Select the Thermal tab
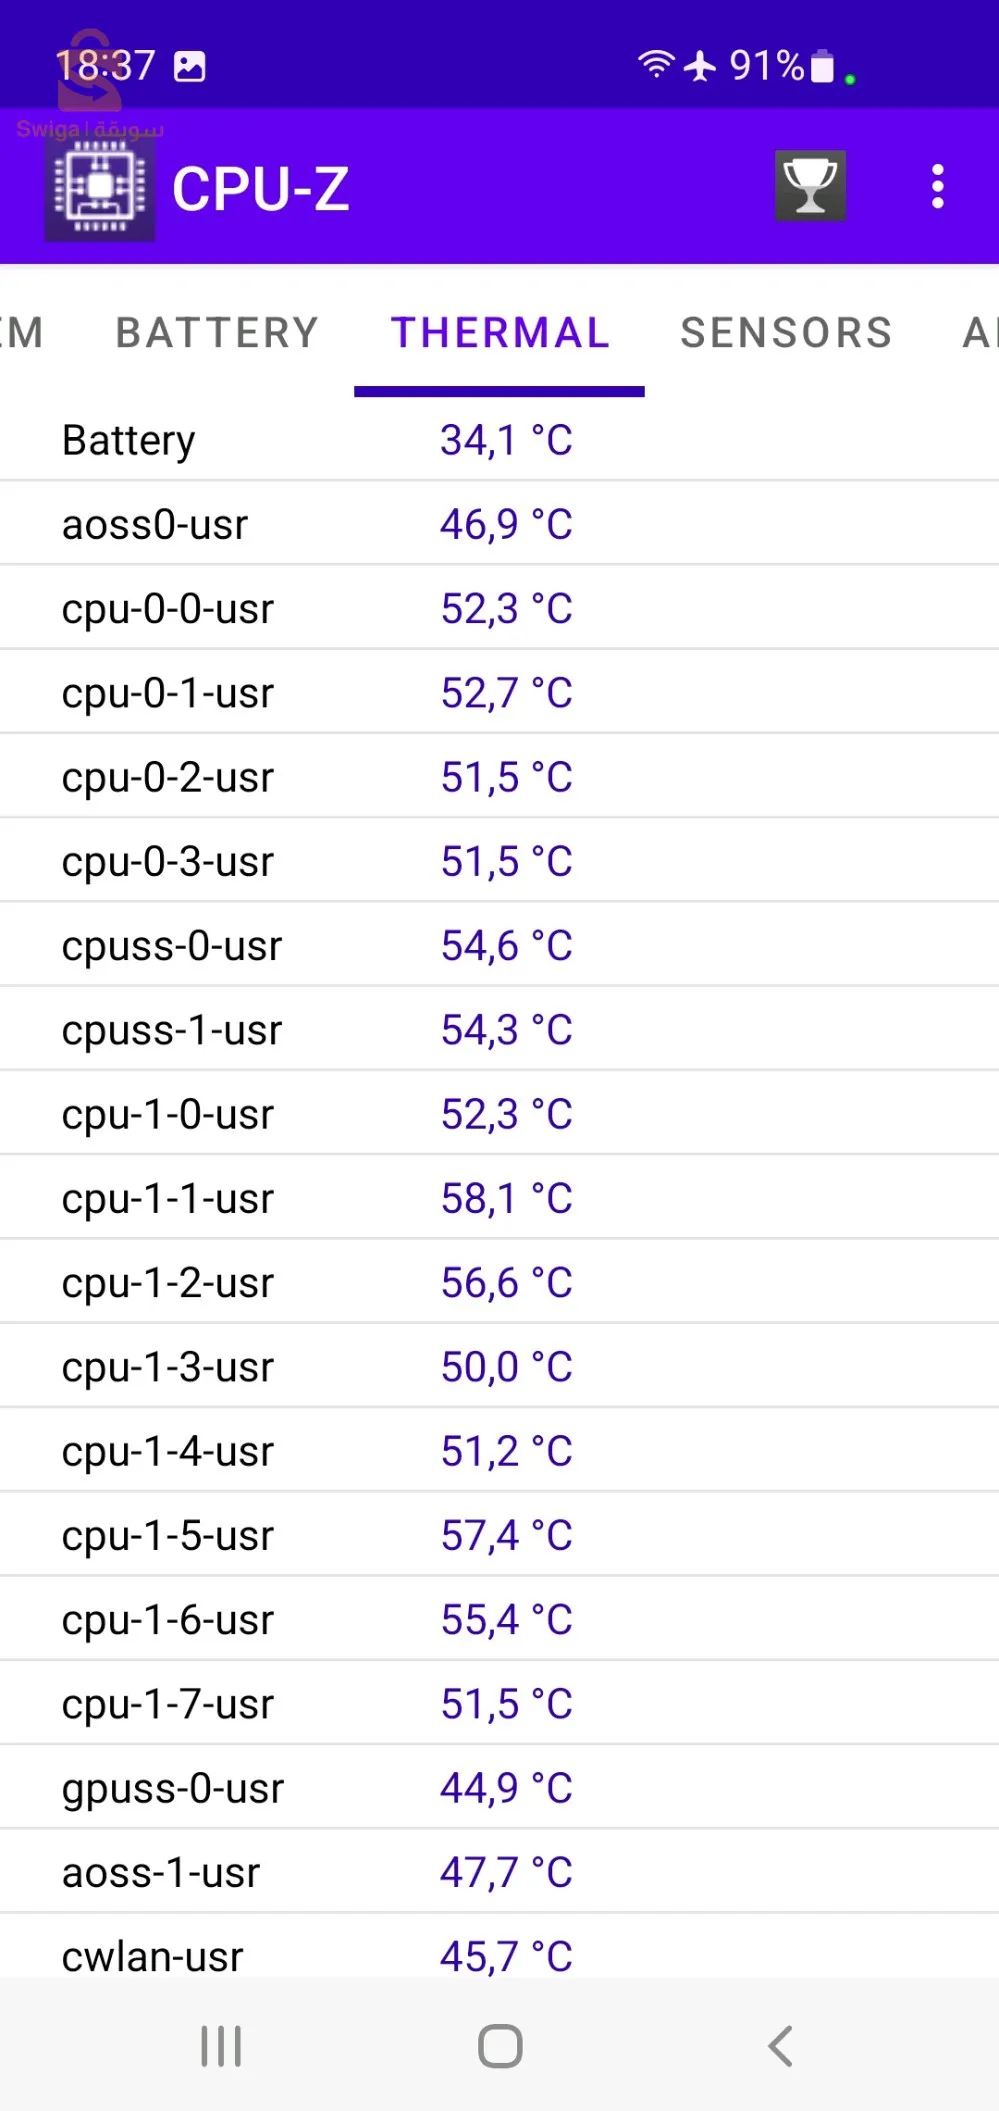999x2111 pixels. (x=500, y=333)
